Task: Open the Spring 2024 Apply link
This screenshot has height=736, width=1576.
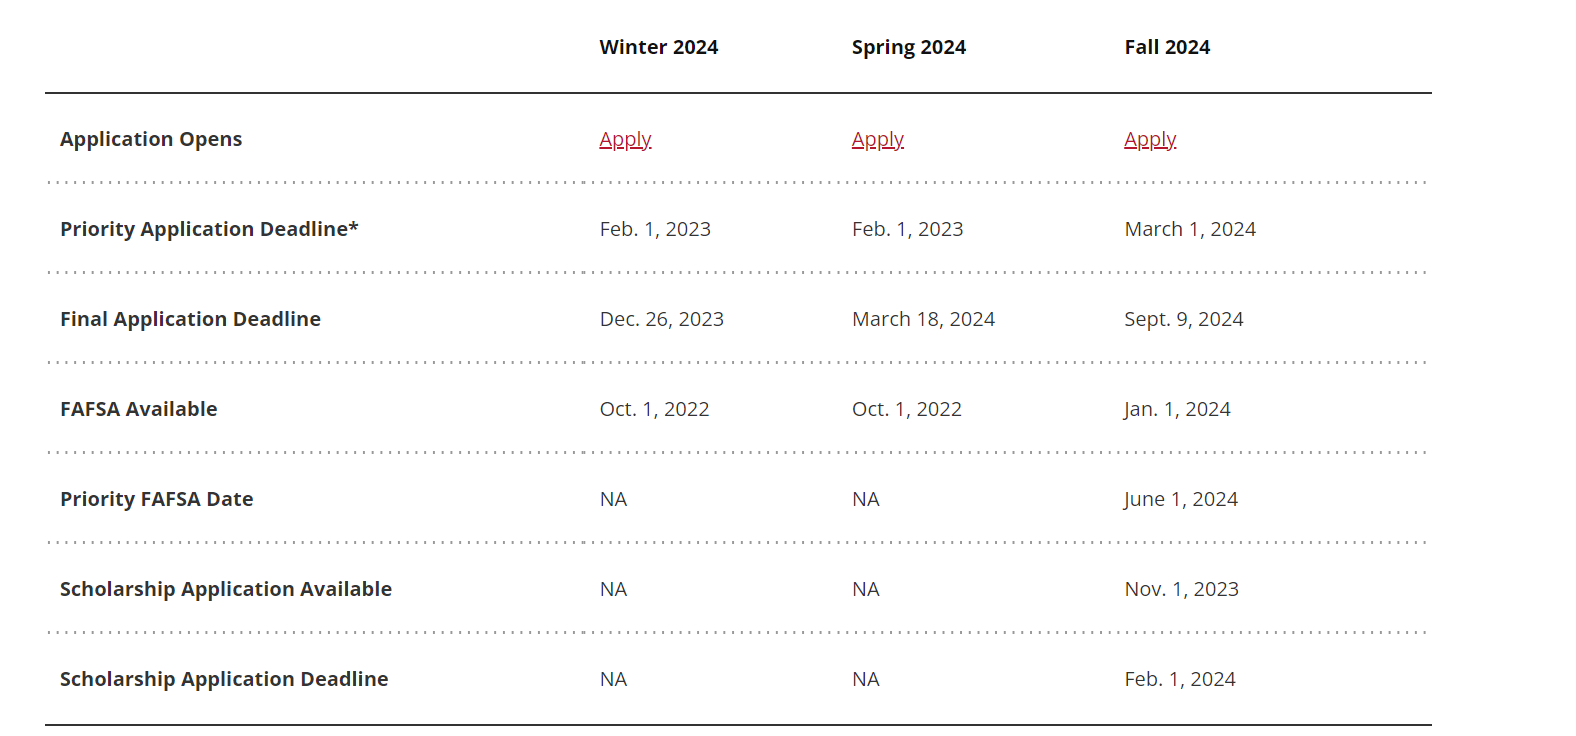Action: click(878, 140)
